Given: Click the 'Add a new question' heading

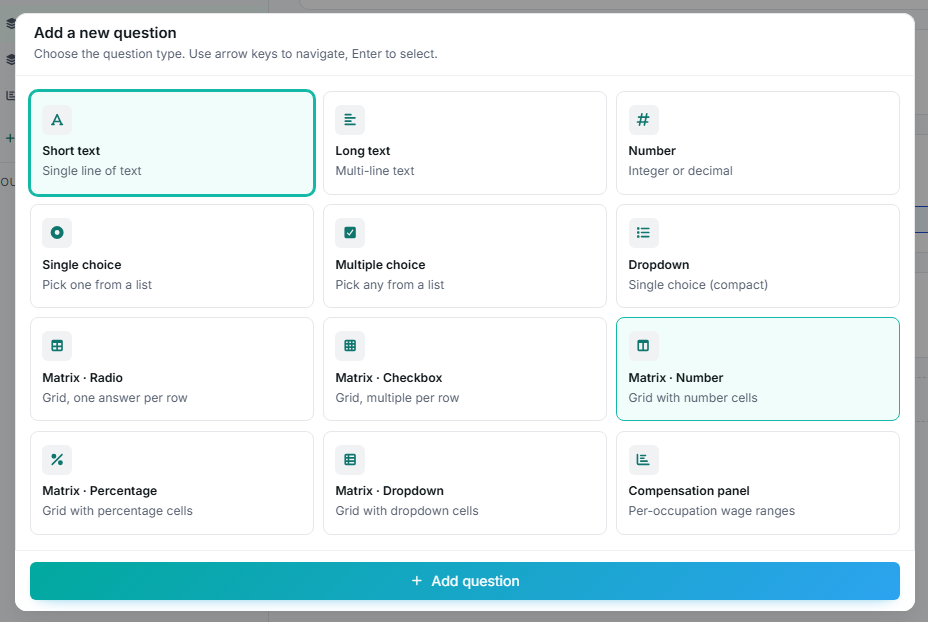Looking at the screenshot, I should point(105,33).
